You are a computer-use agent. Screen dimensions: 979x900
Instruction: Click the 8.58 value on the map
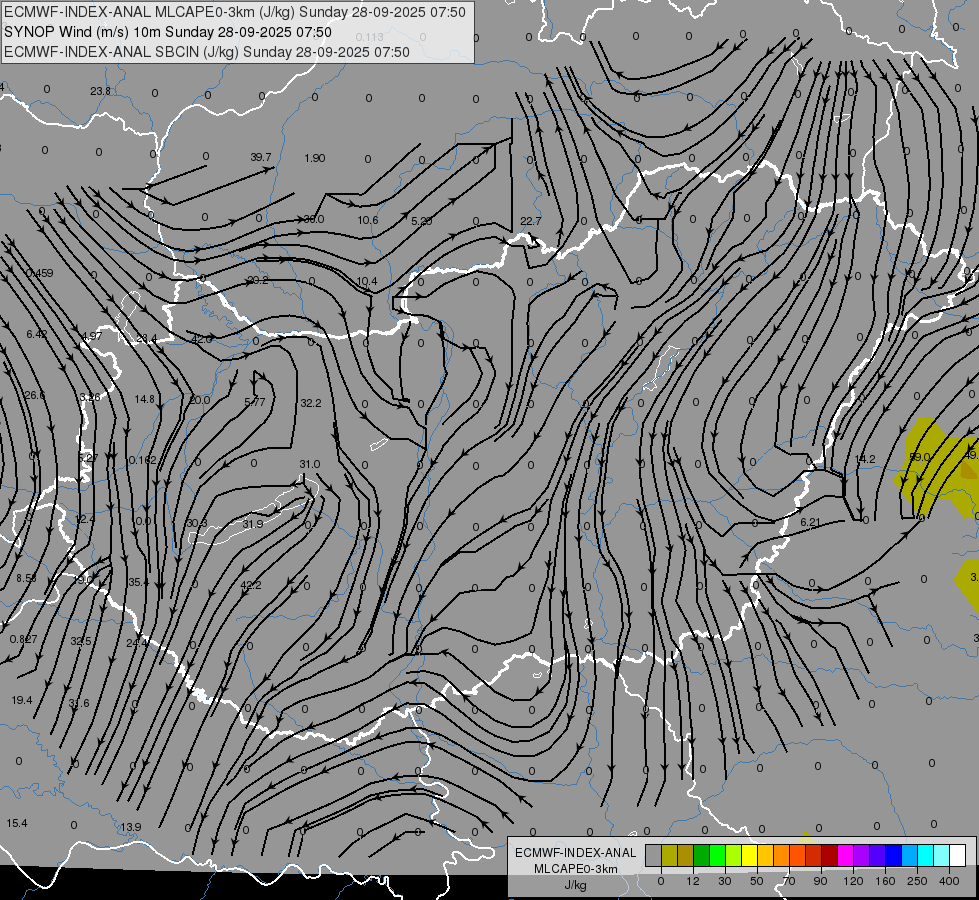[26, 578]
